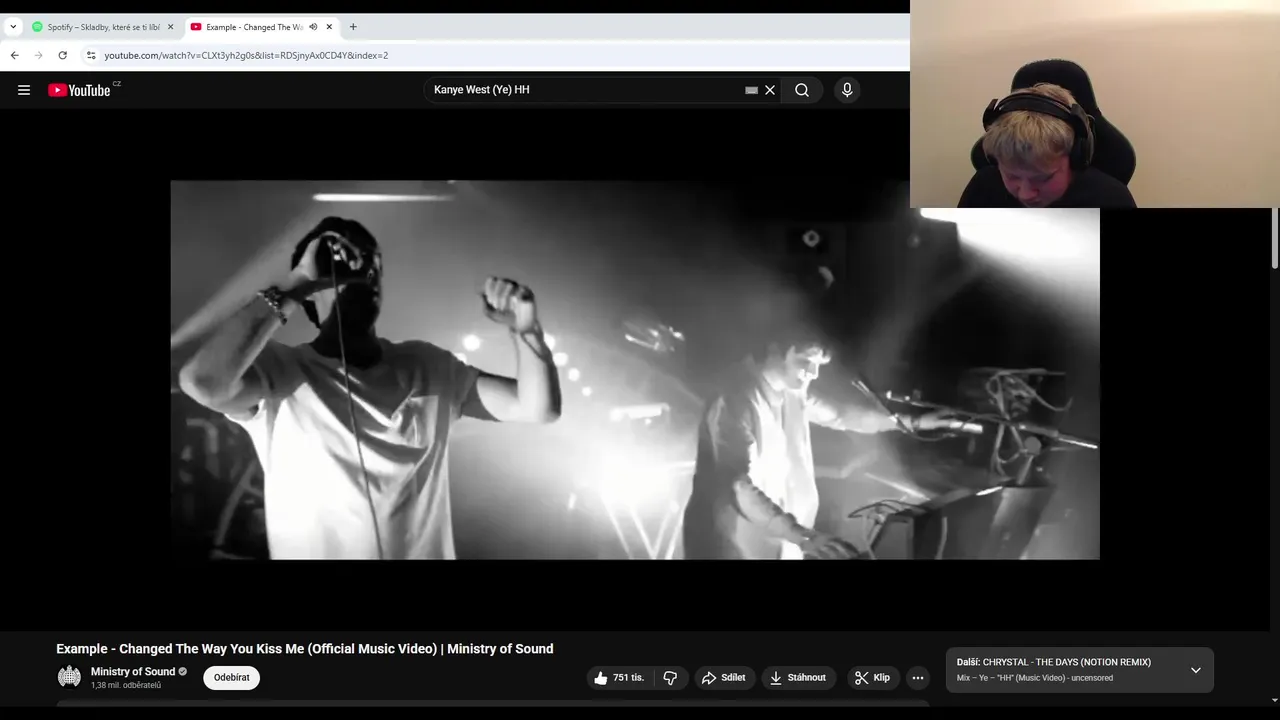Expand the playlist queue chevron
1280x720 pixels.
(x=1195, y=670)
